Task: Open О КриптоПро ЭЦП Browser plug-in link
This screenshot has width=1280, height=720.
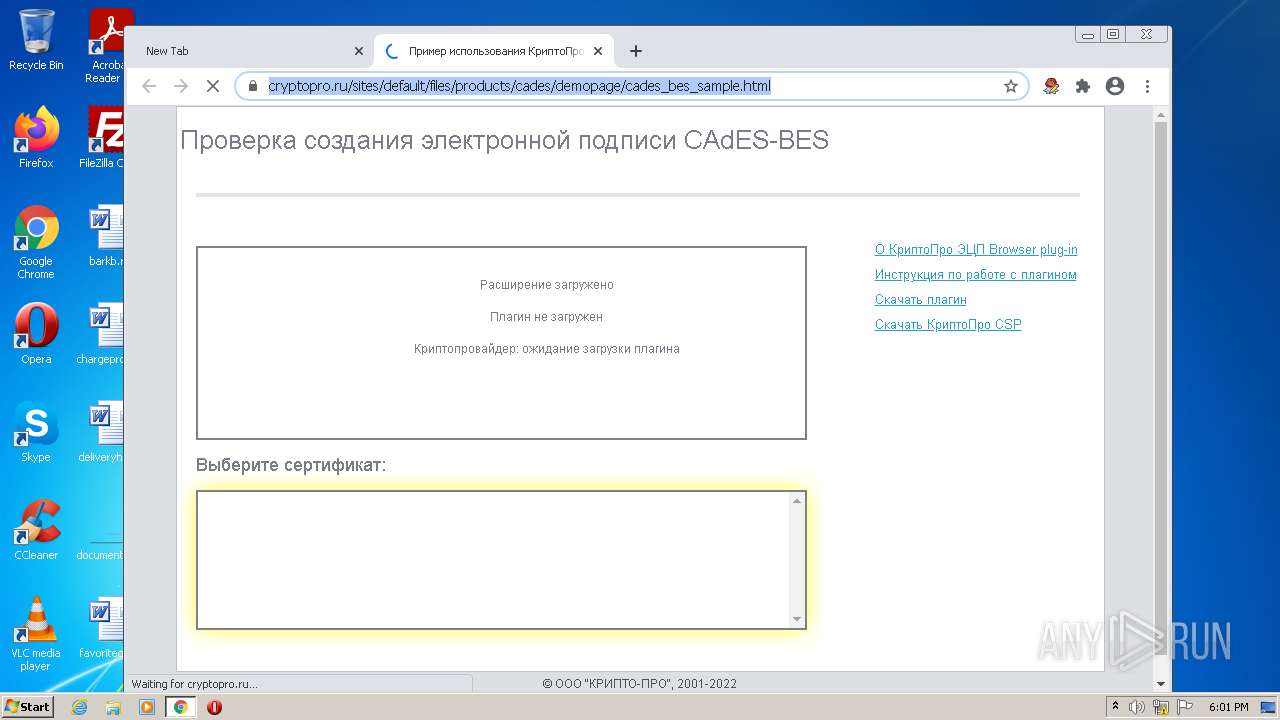Action: tap(976, 250)
